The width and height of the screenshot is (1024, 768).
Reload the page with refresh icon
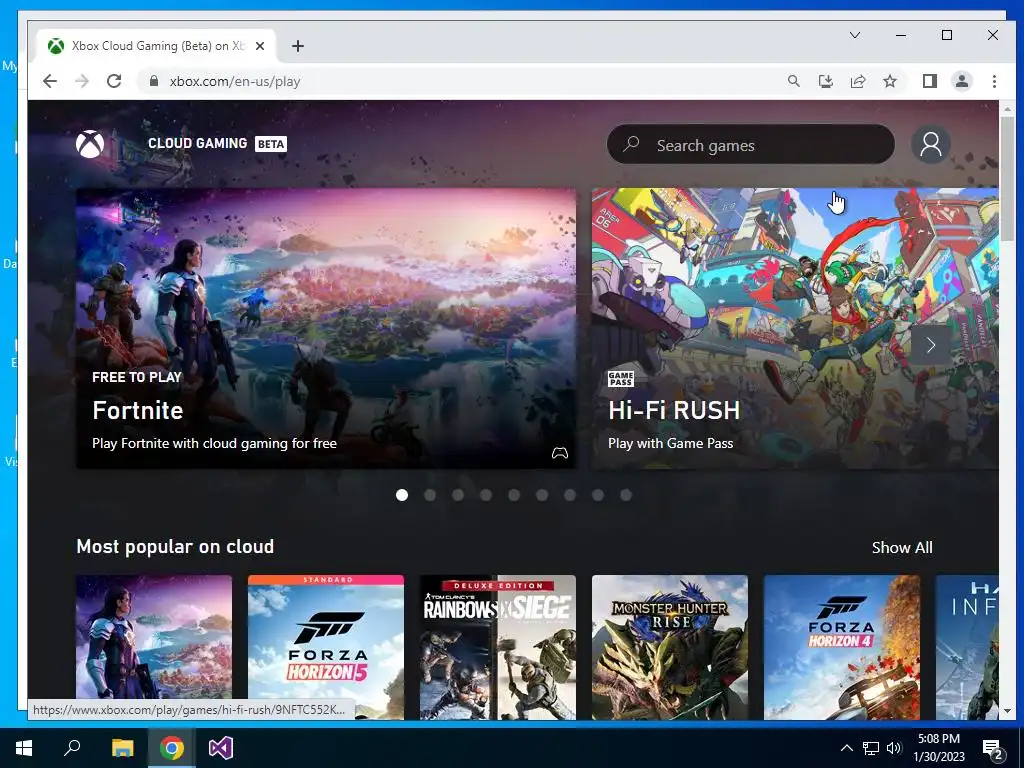[114, 81]
